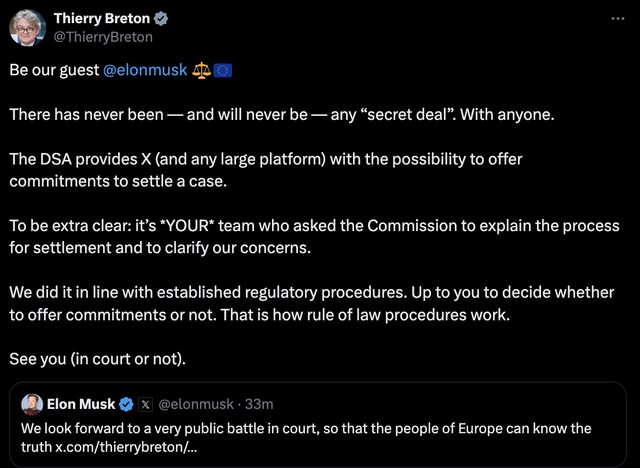
Task: Click the balance scales emoji
Action: 202,70
